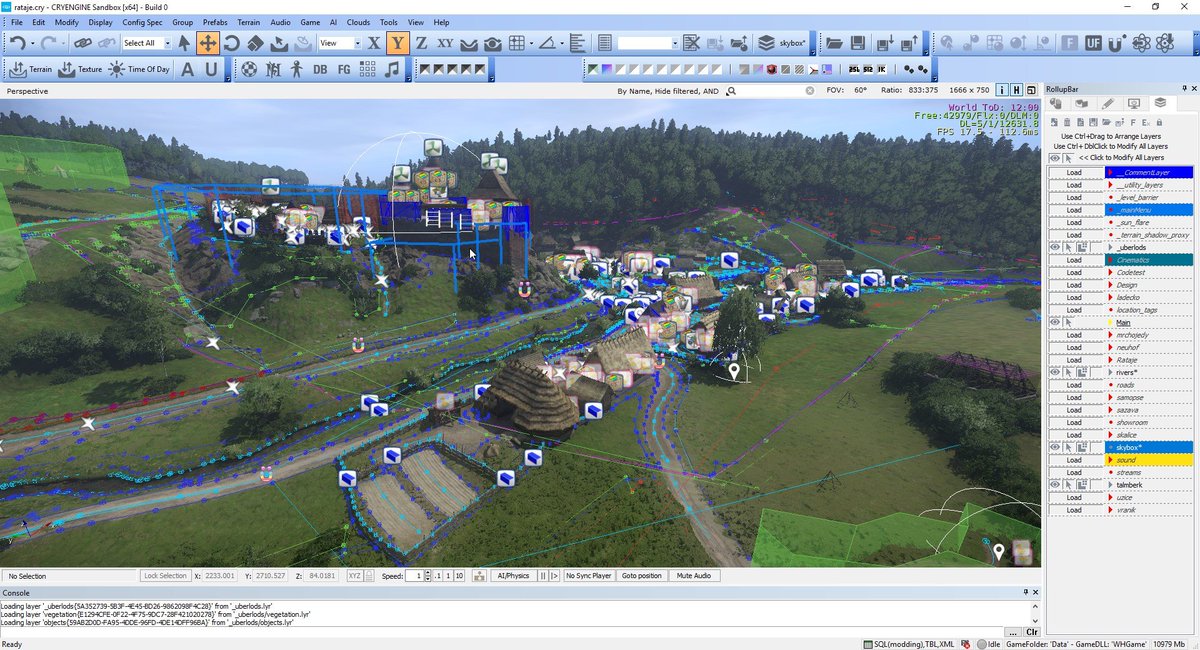The height and width of the screenshot is (650, 1200).
Task: Open the undo history dropdown arrow
Action: pos(33,43)
